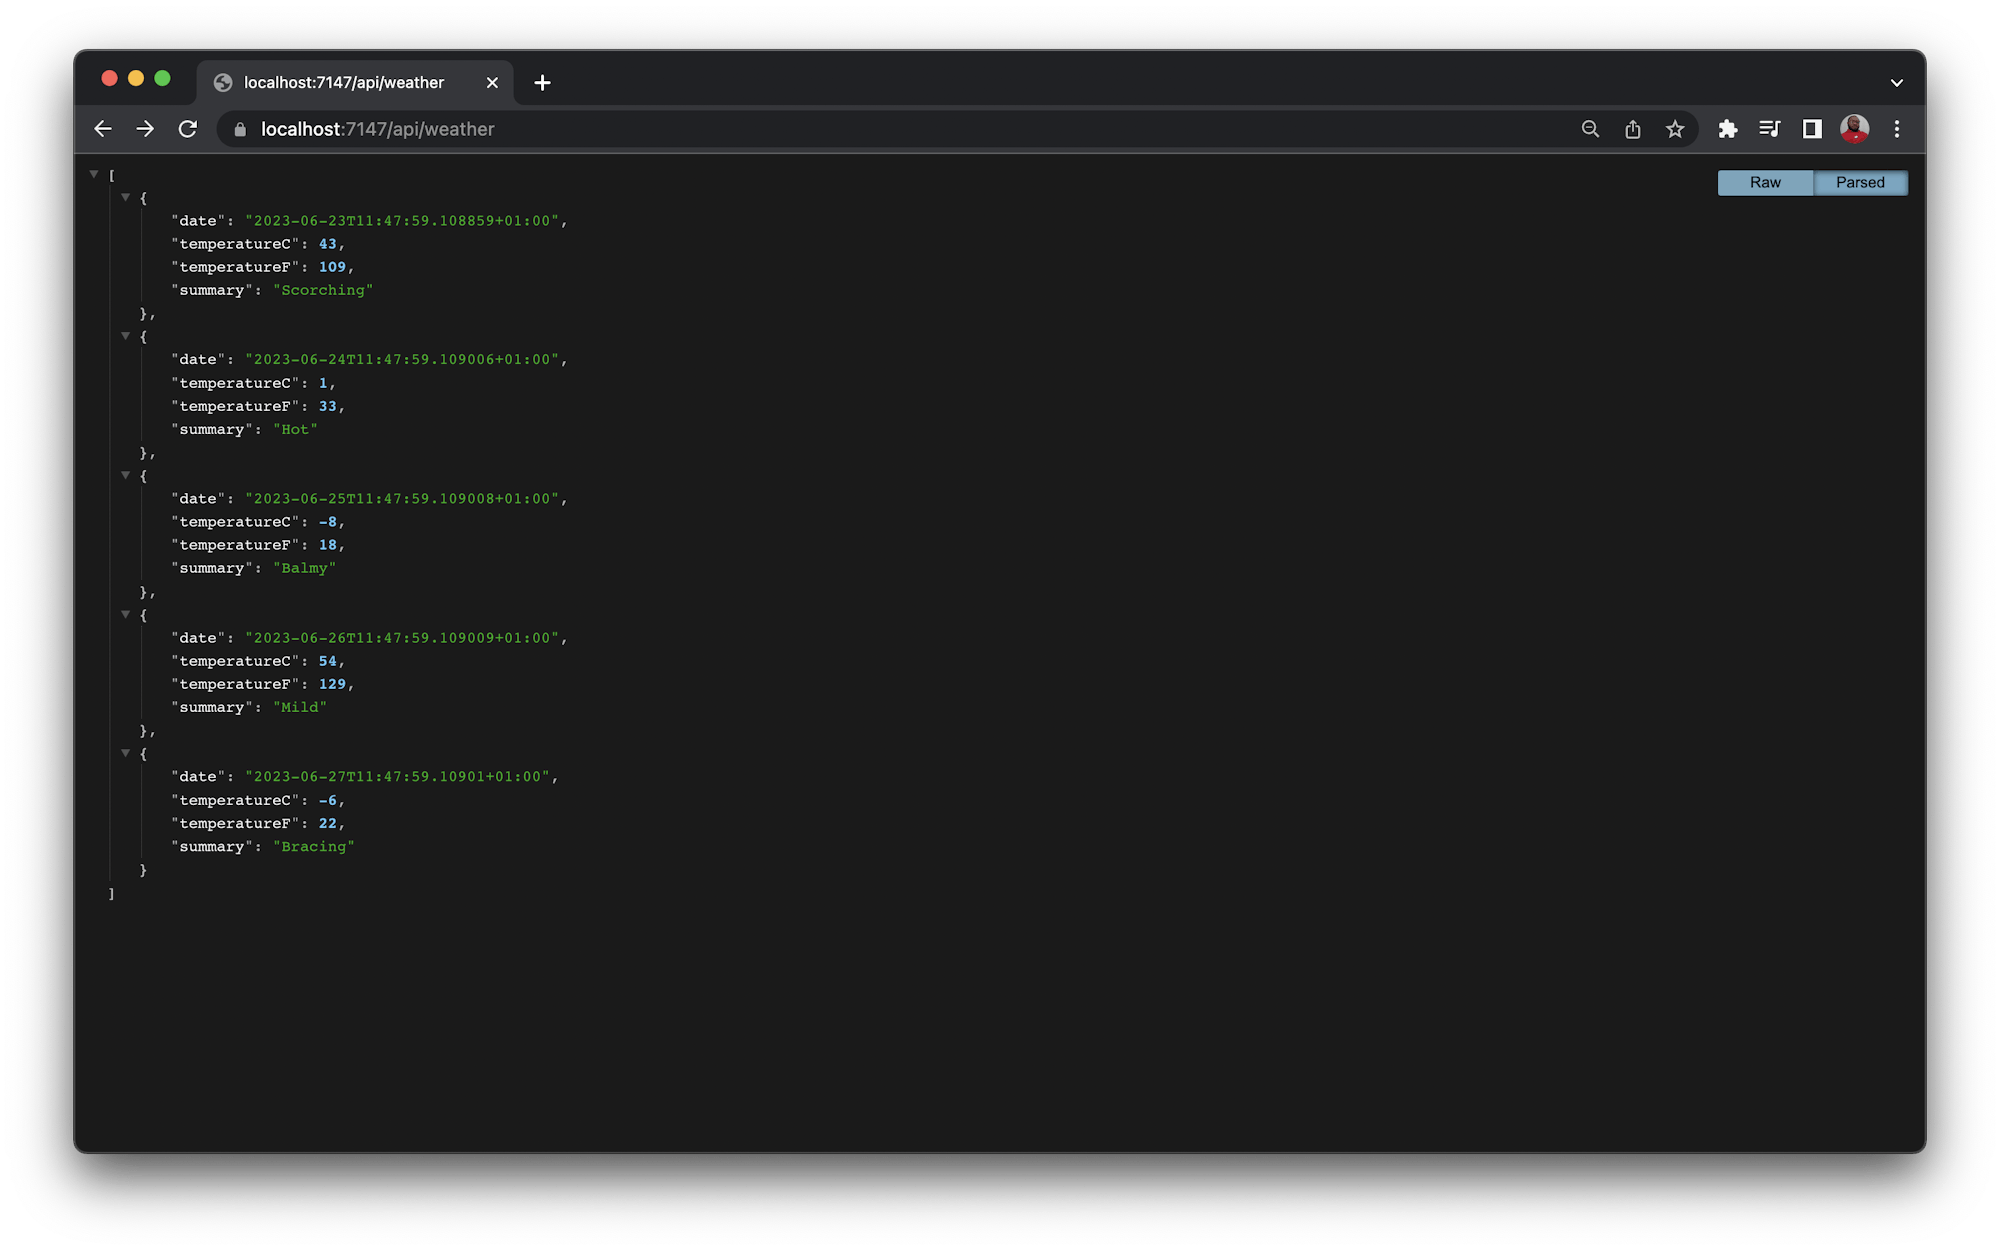The height and width of the screenshot is (1251, 2000).
Task: Open the in-page search magnifier icon
Action: pyautogui.click(x=1590, y=129)
